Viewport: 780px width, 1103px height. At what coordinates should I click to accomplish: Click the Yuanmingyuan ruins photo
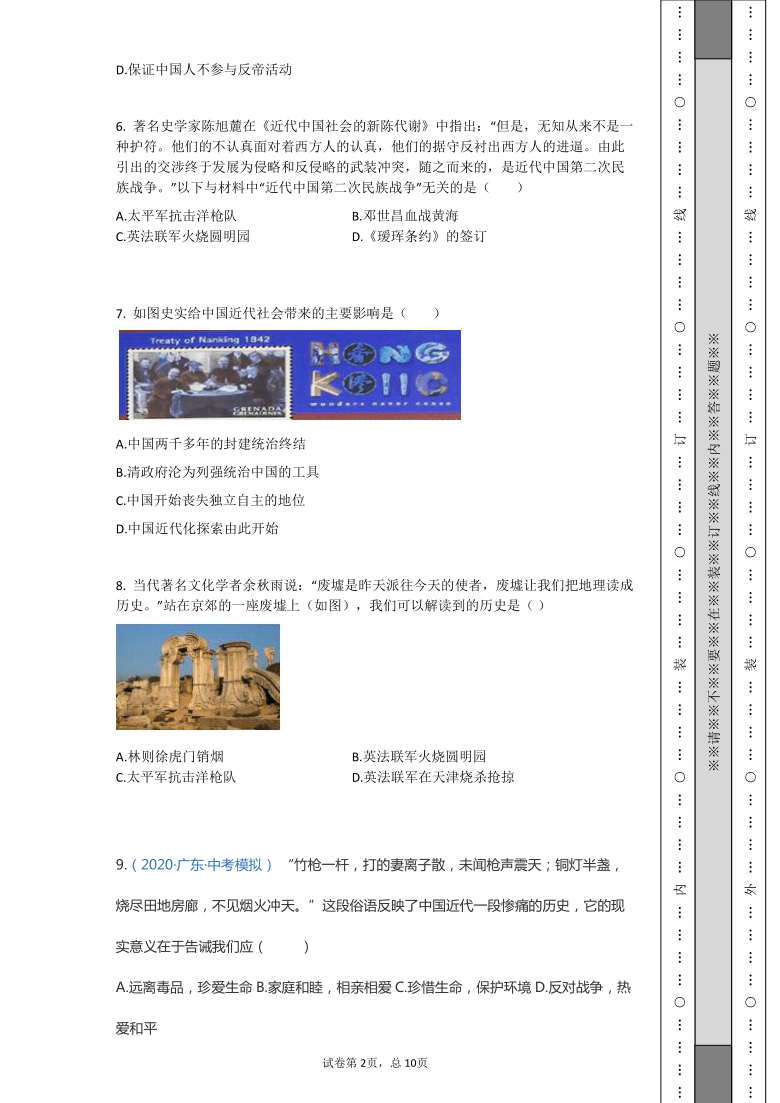tap(198, 677)
